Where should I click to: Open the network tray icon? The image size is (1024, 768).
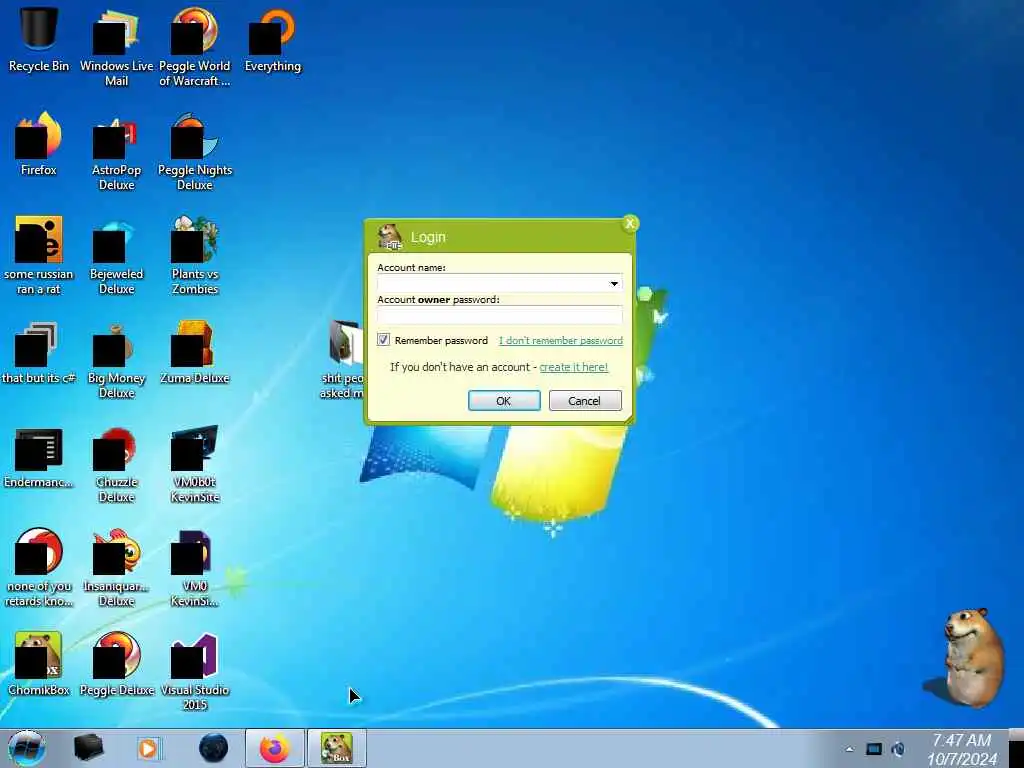(x=874, y=749)
